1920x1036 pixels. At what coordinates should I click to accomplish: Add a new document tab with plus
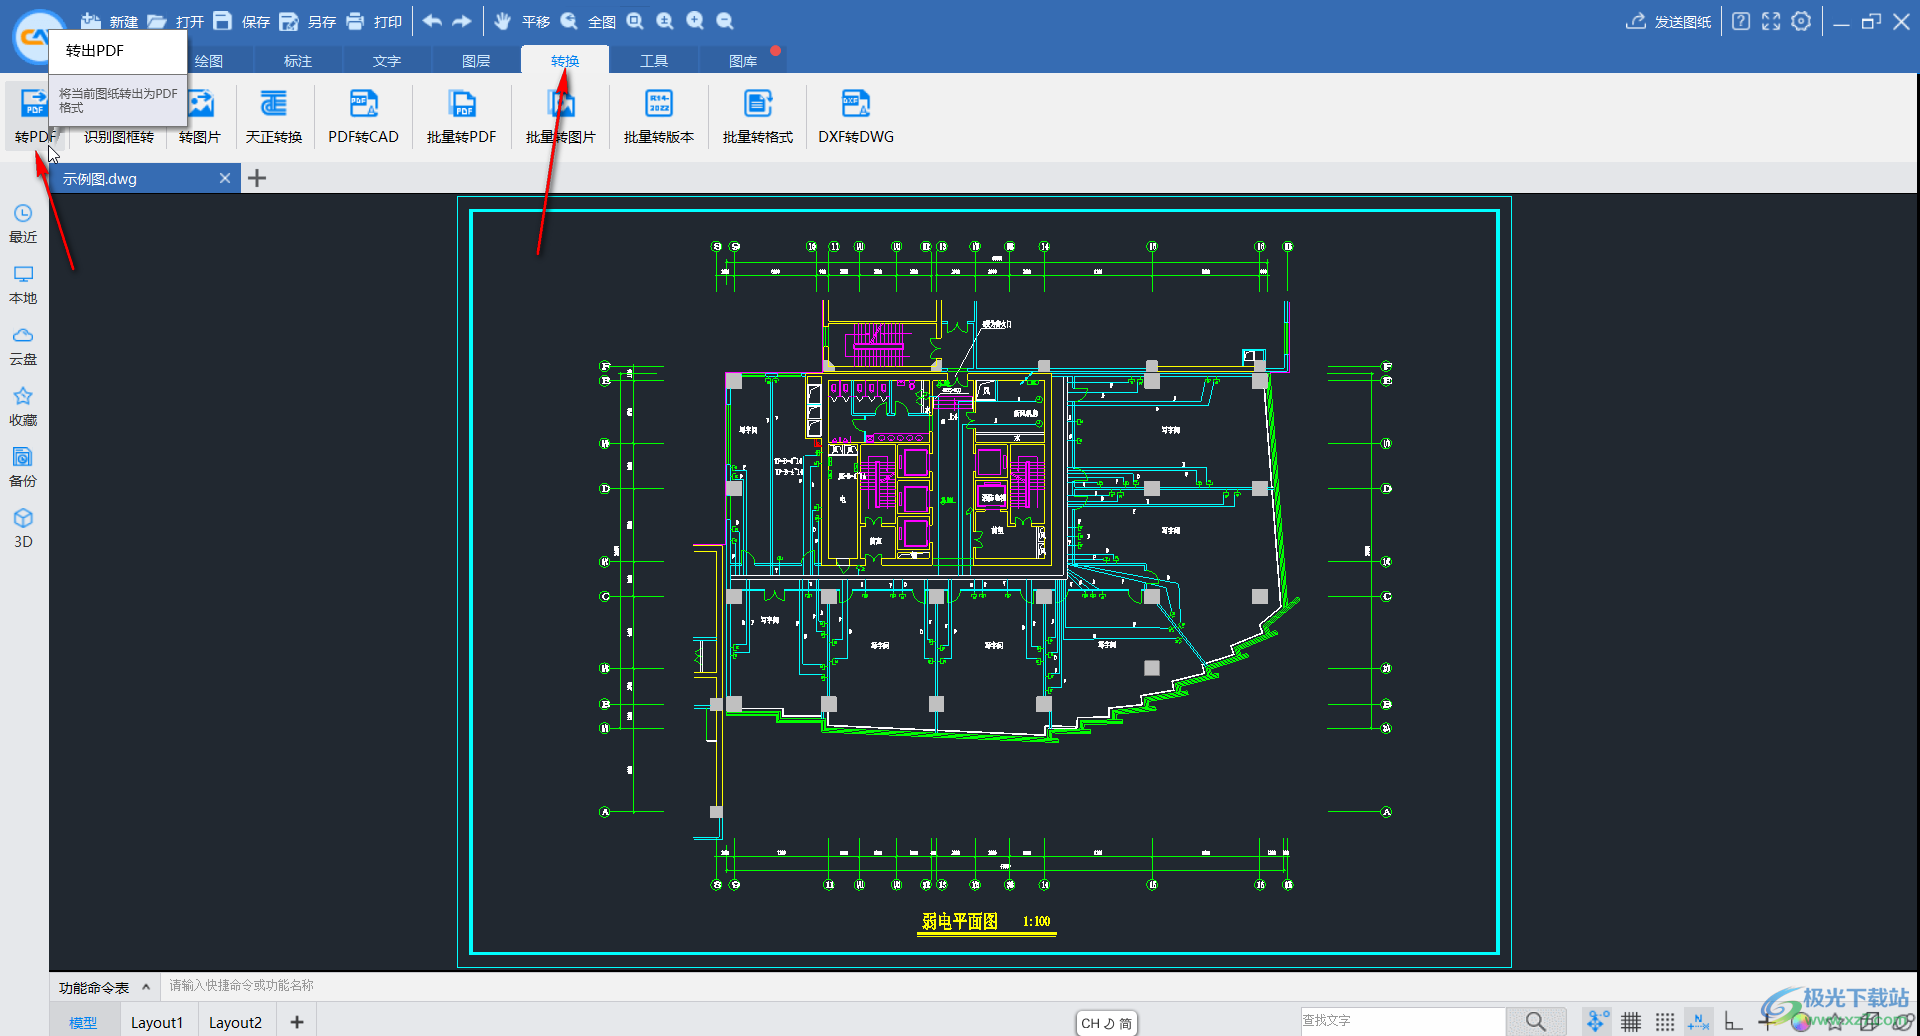pyautogui.click(x=257, y=178)
